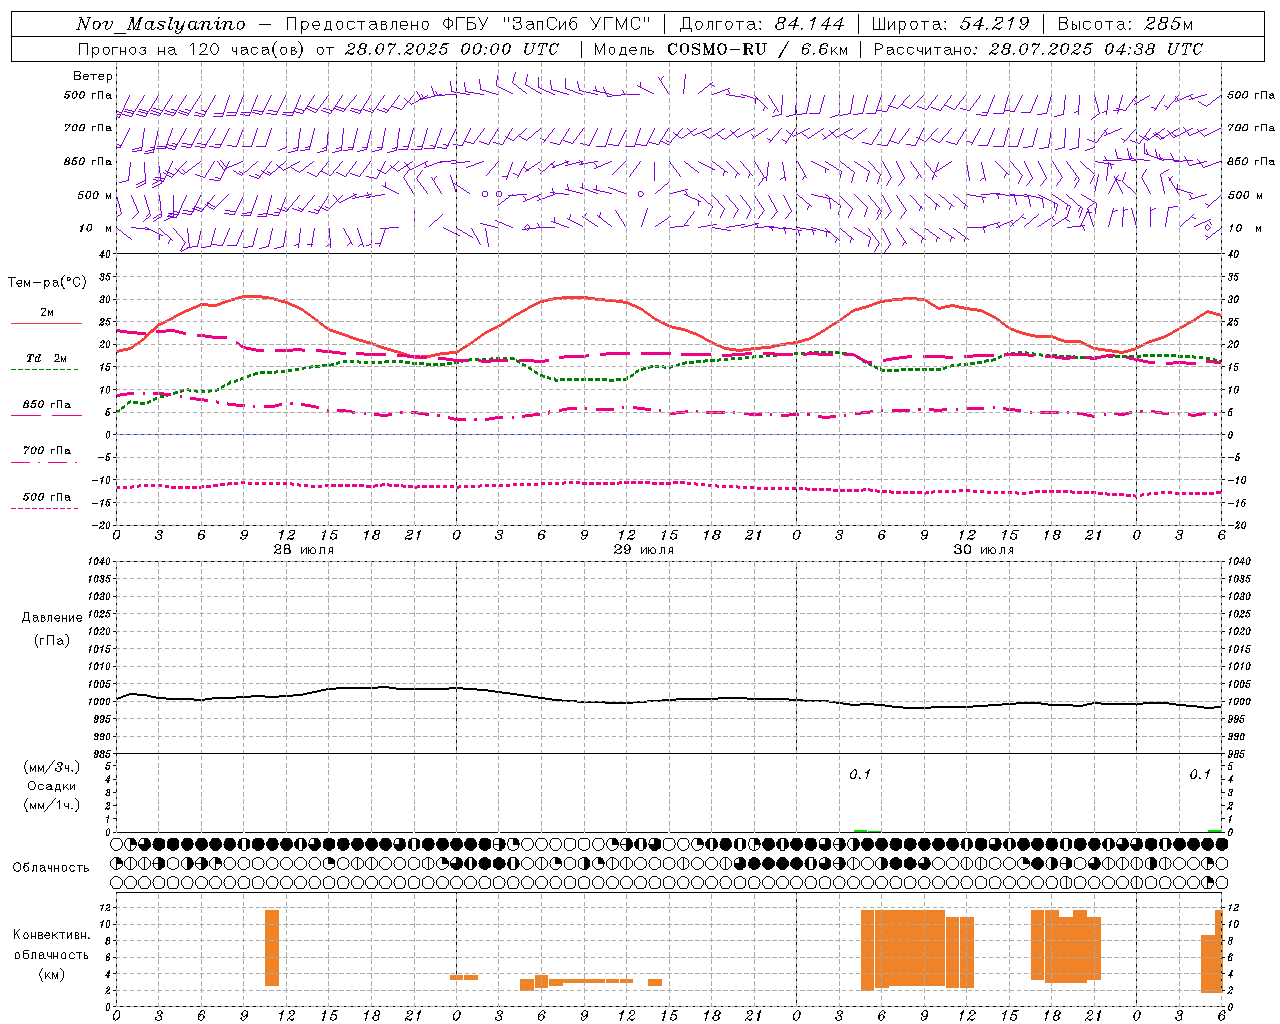The image size is (1280, 1024).
Task: Click the Давление pressure panel label
Action: pyautogui.click(x=52, y=618)
